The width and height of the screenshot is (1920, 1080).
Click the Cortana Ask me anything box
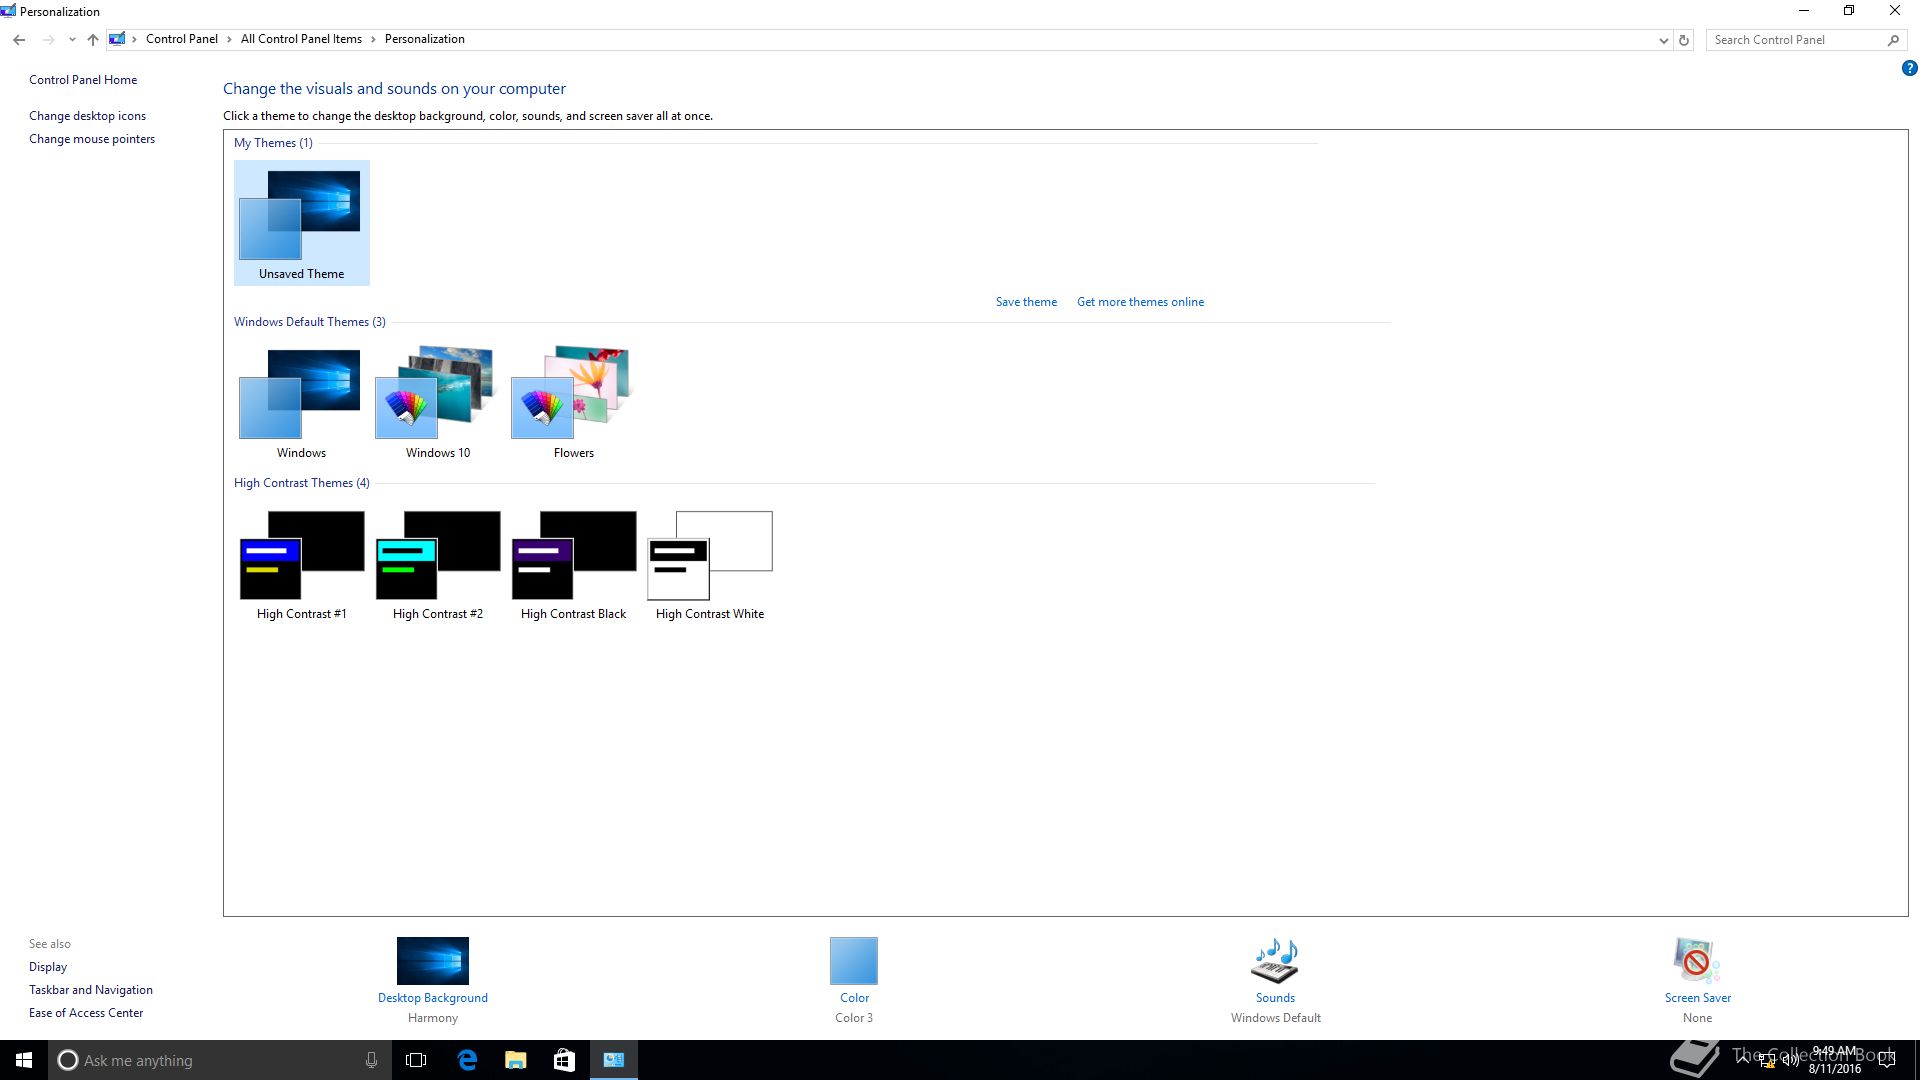click(x=219, y=1060)
